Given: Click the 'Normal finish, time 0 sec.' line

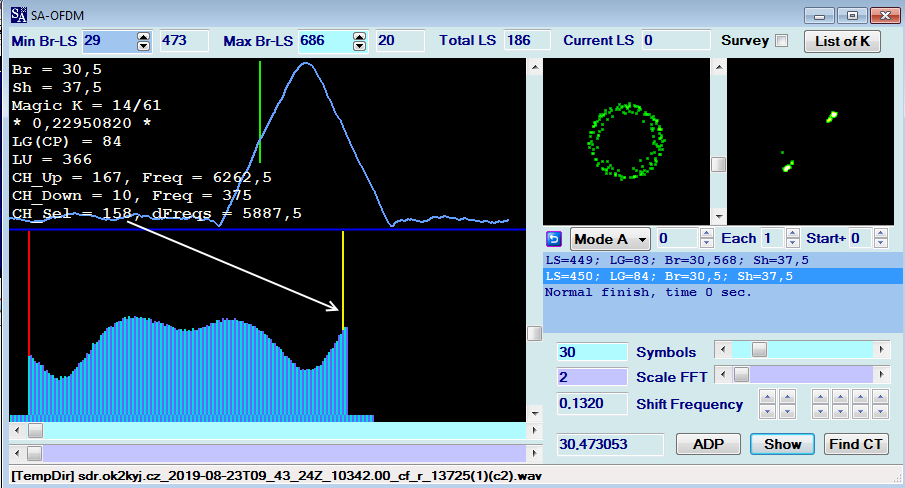Looking at the screenshot, I should (648, 292).
